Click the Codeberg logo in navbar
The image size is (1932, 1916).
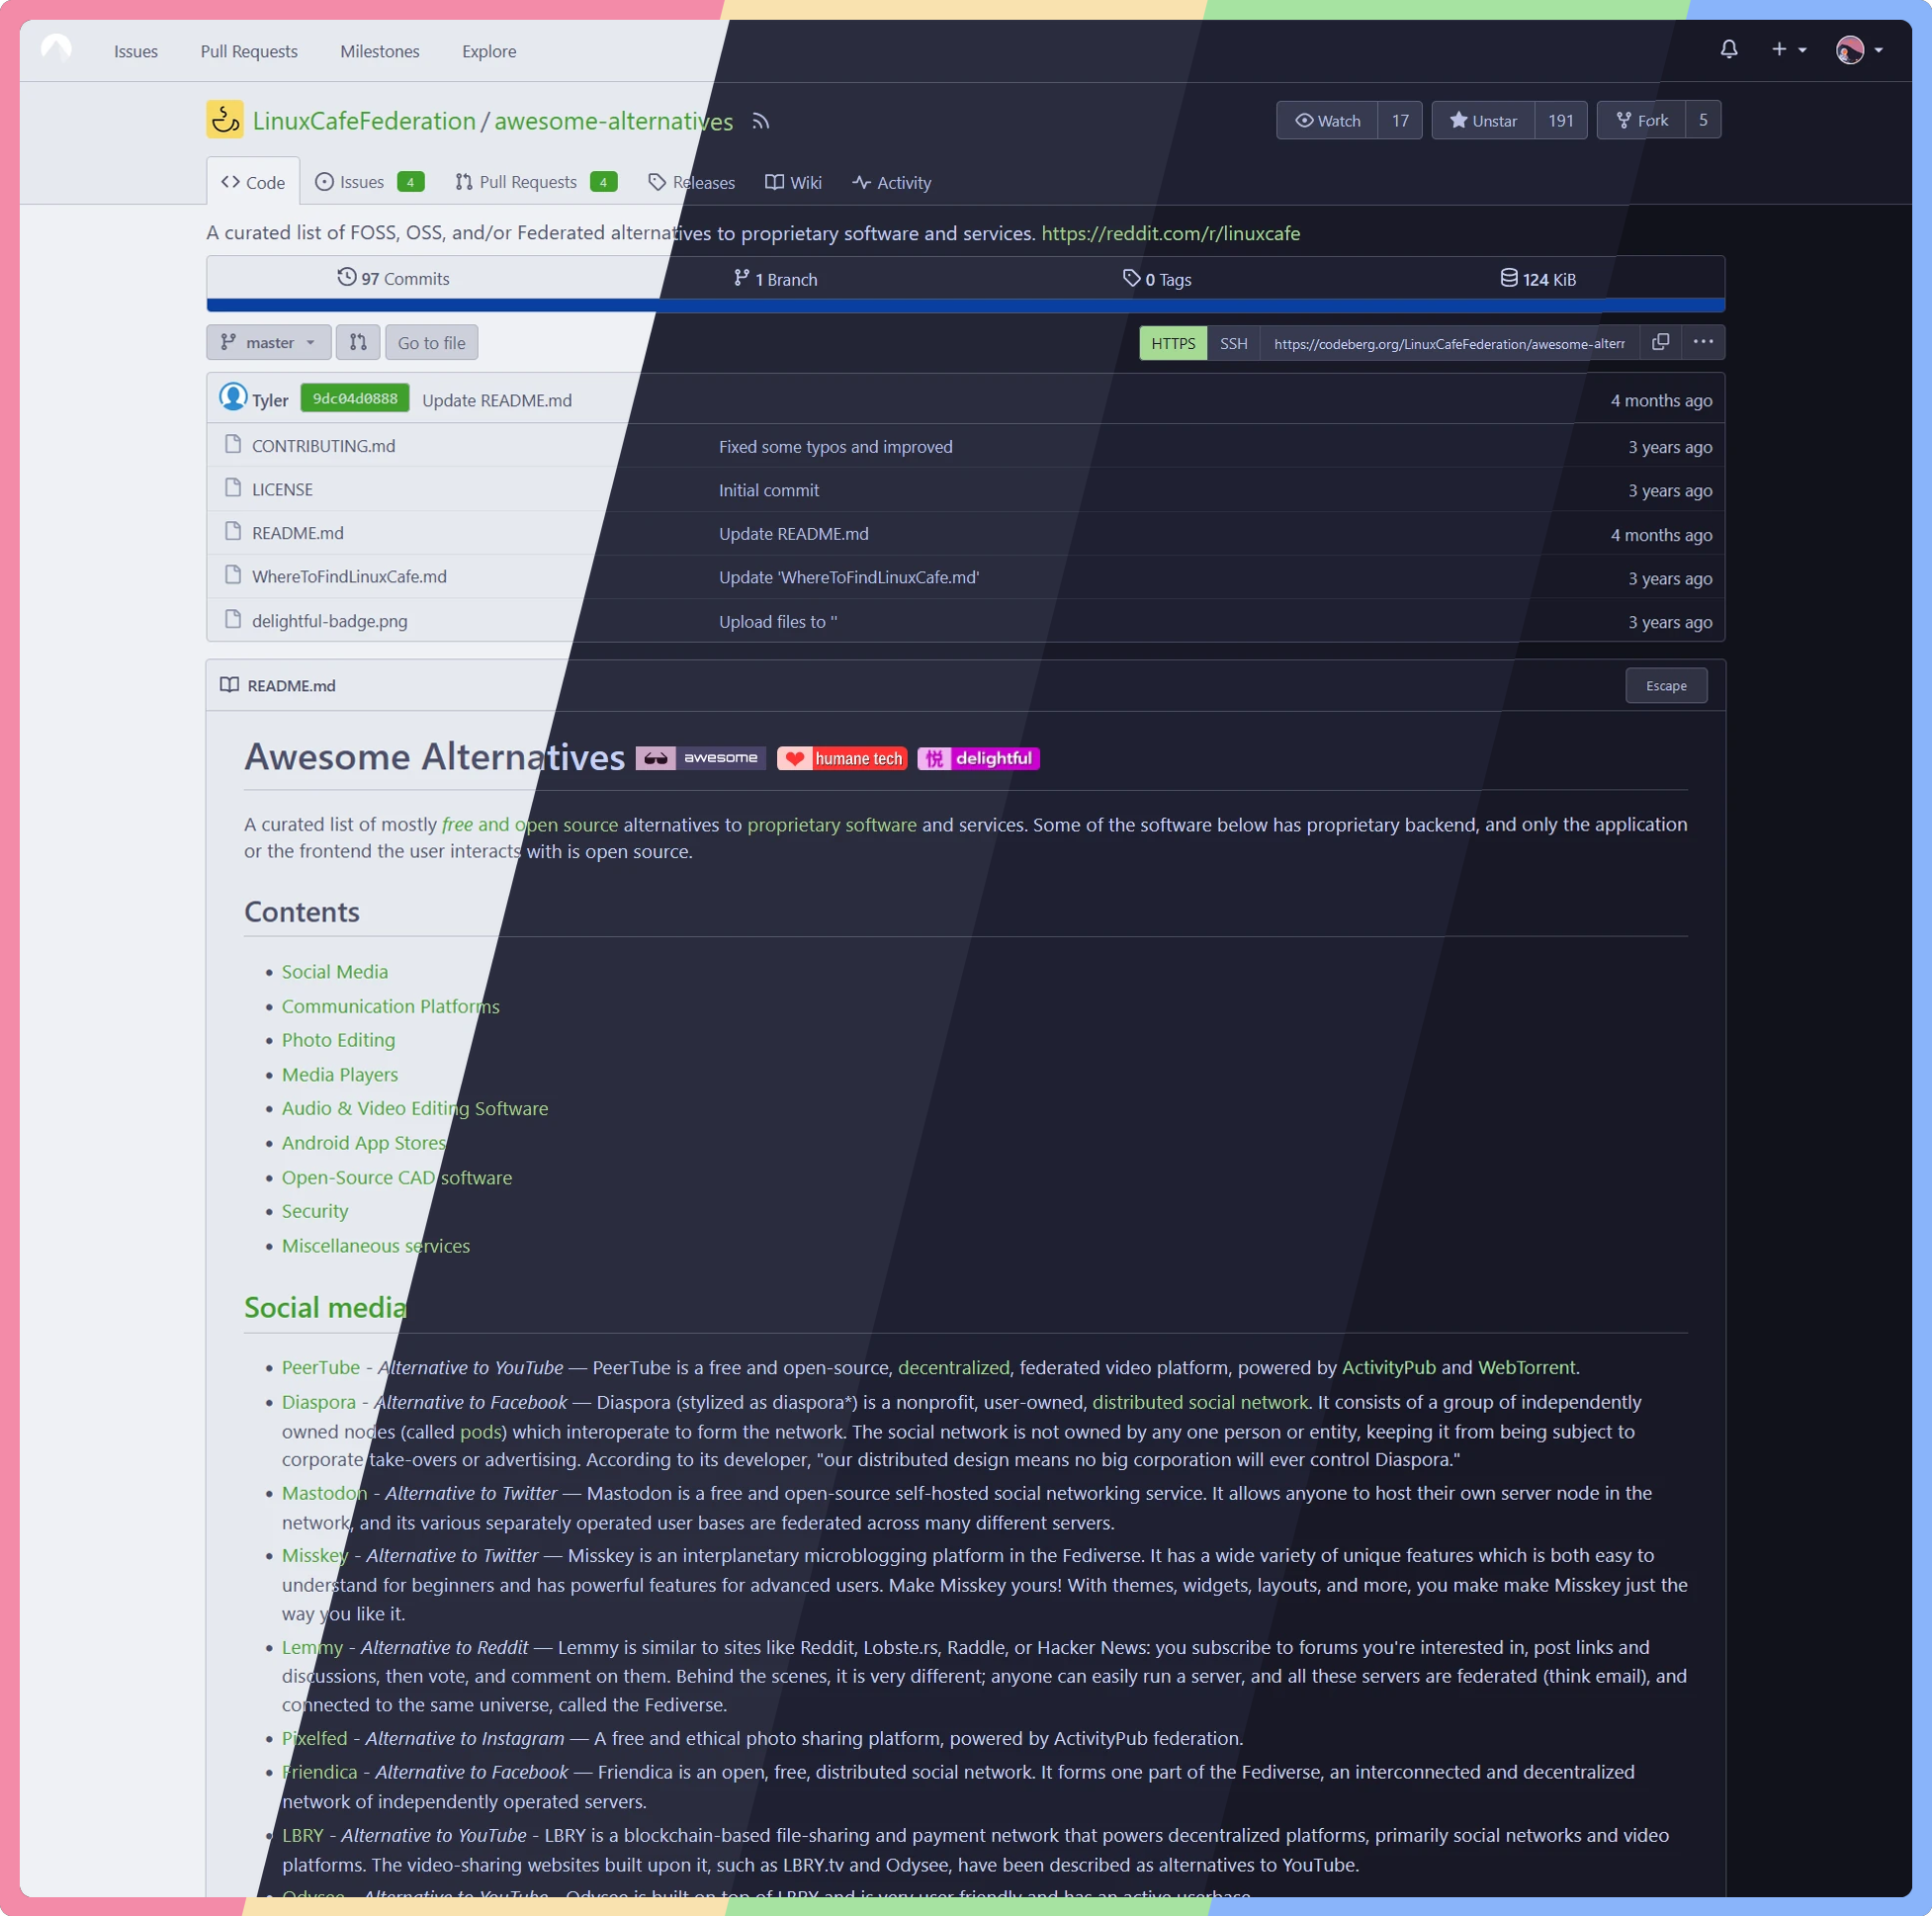tap(56, 49)
